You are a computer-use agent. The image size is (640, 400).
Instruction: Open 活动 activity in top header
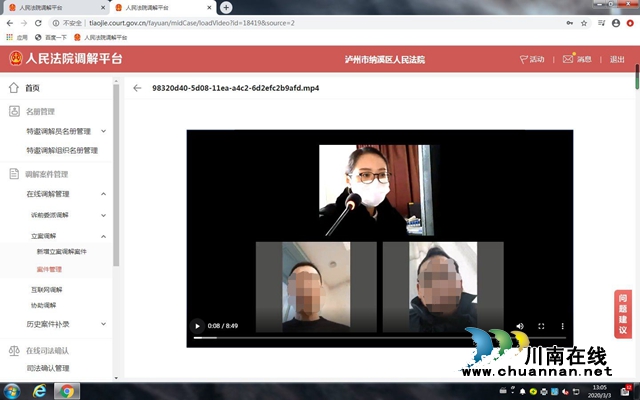click(532, 59)
